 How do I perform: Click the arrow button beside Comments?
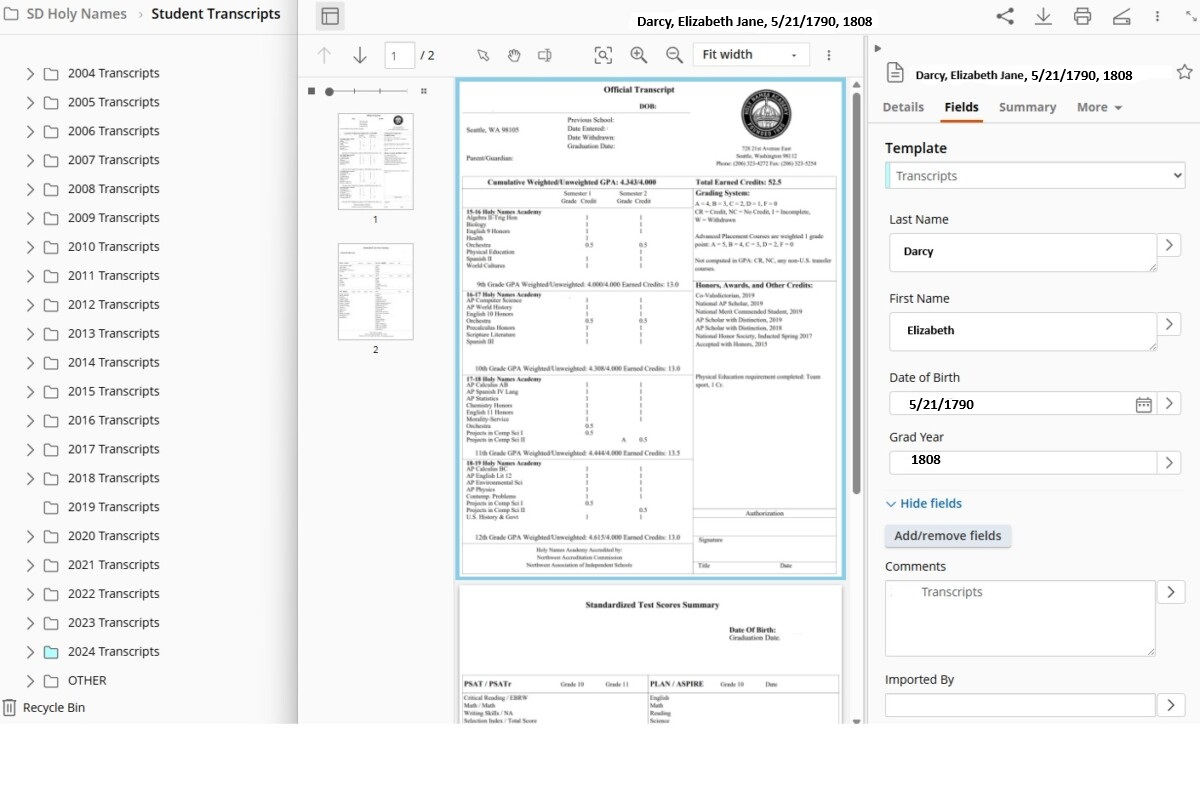(1171, 592)
